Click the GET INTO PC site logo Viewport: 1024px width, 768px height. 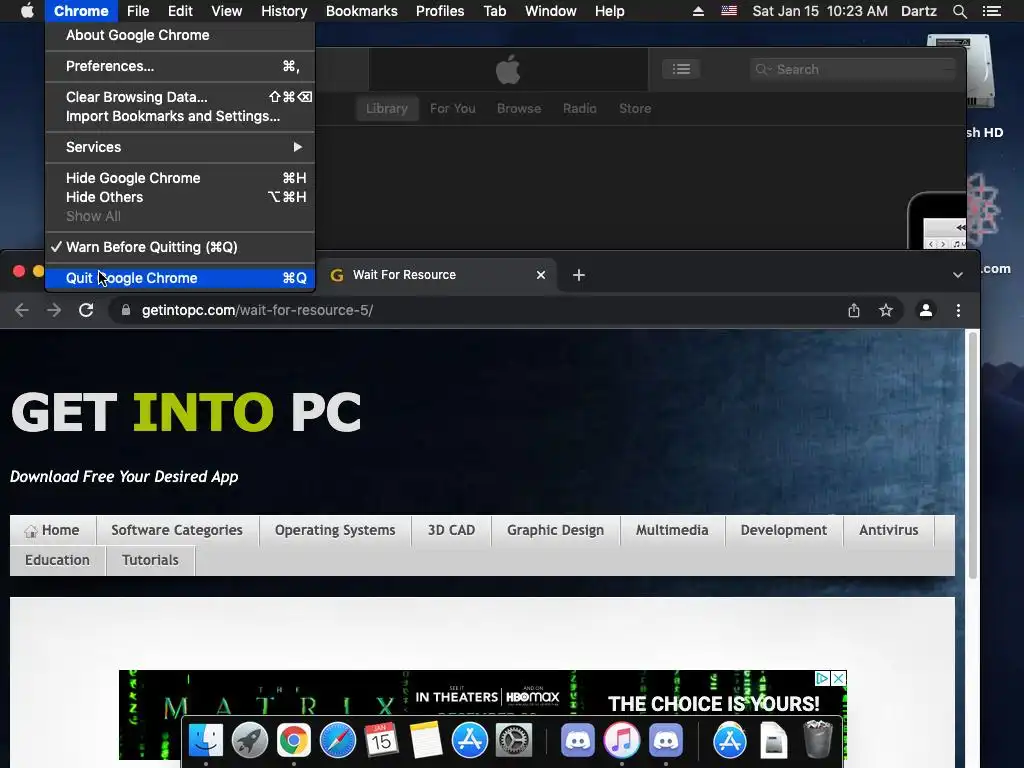pos(186,412)
